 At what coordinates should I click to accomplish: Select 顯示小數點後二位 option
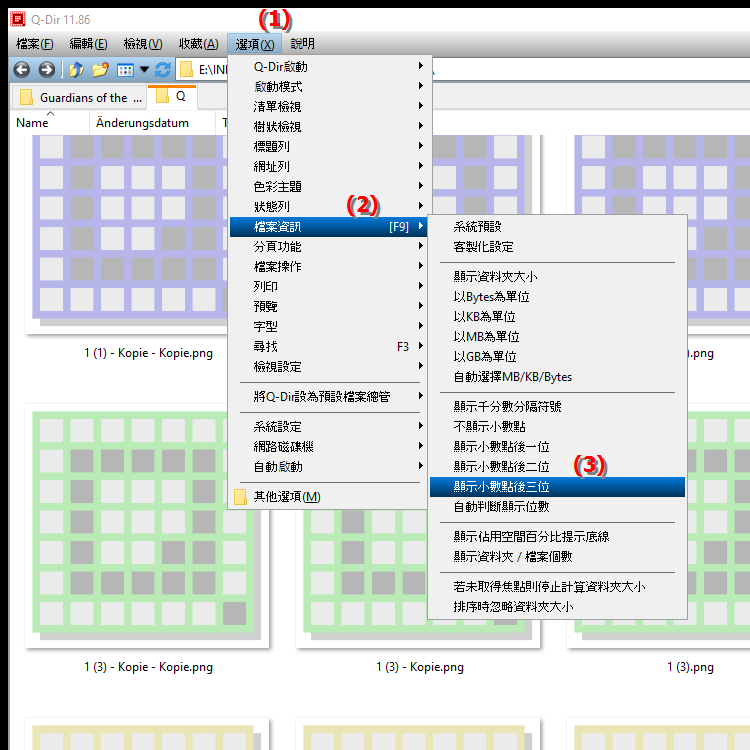point(557,467)
